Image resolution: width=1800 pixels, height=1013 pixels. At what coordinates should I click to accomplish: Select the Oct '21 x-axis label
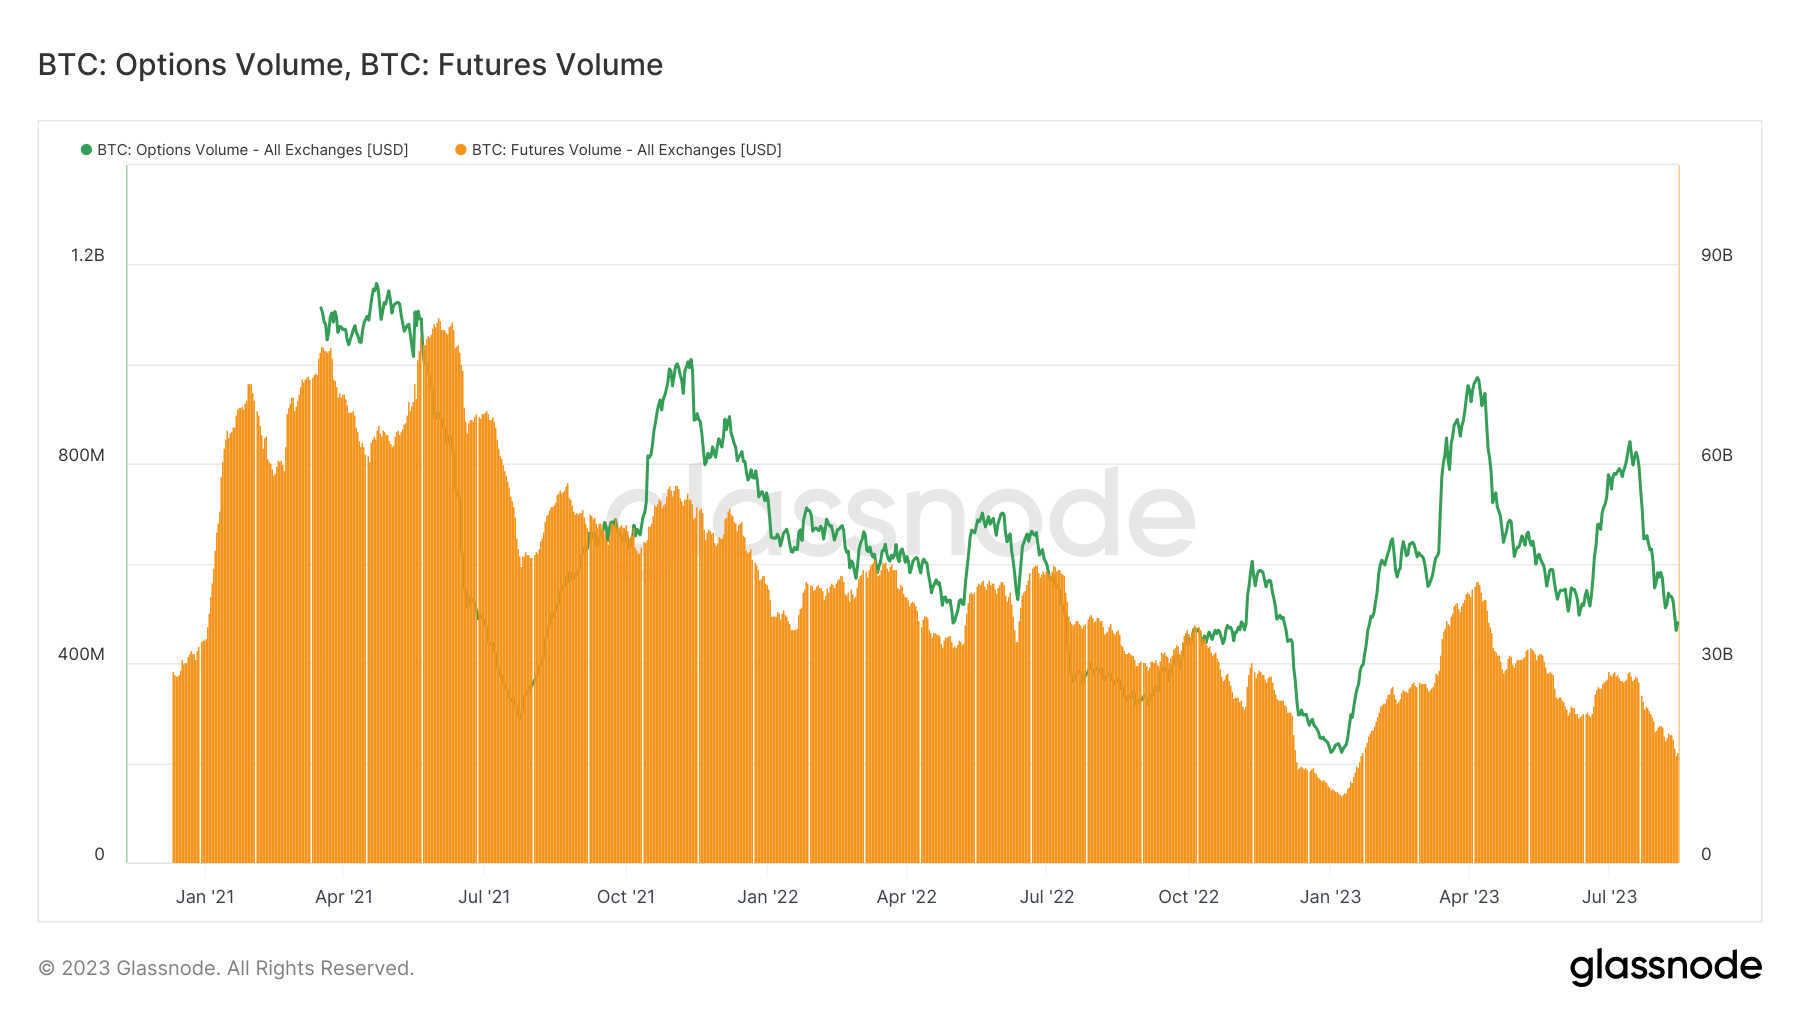point(626,897)
